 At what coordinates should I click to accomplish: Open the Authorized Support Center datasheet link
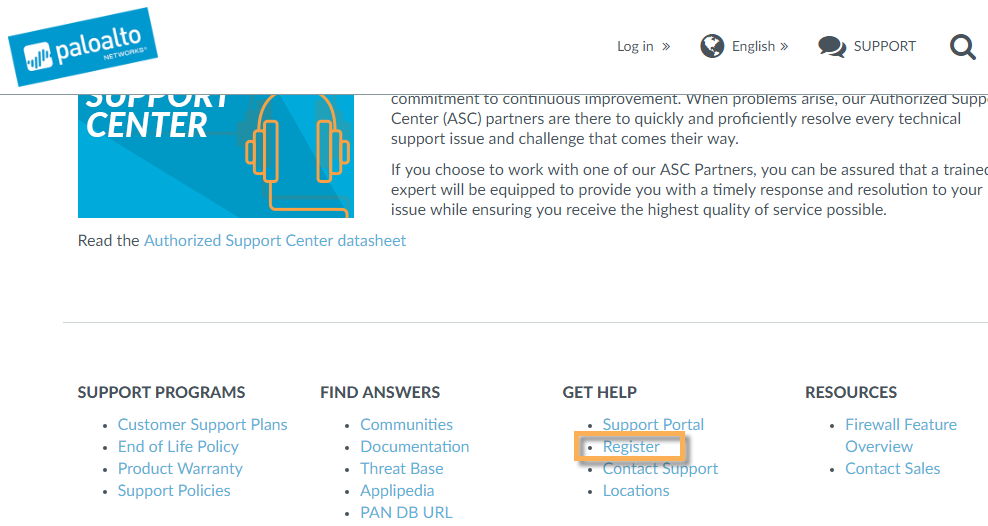[275, 241]
